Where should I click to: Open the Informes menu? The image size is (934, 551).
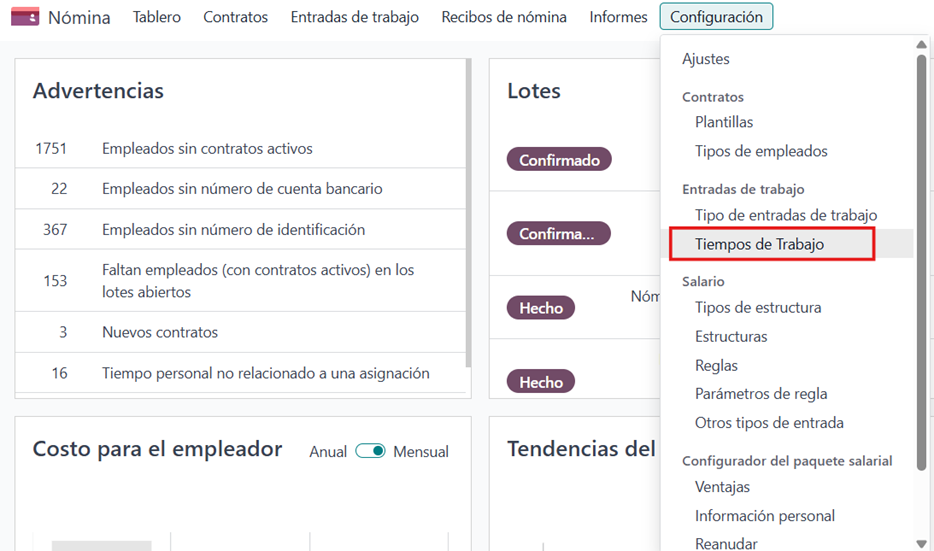click(618, 17)
